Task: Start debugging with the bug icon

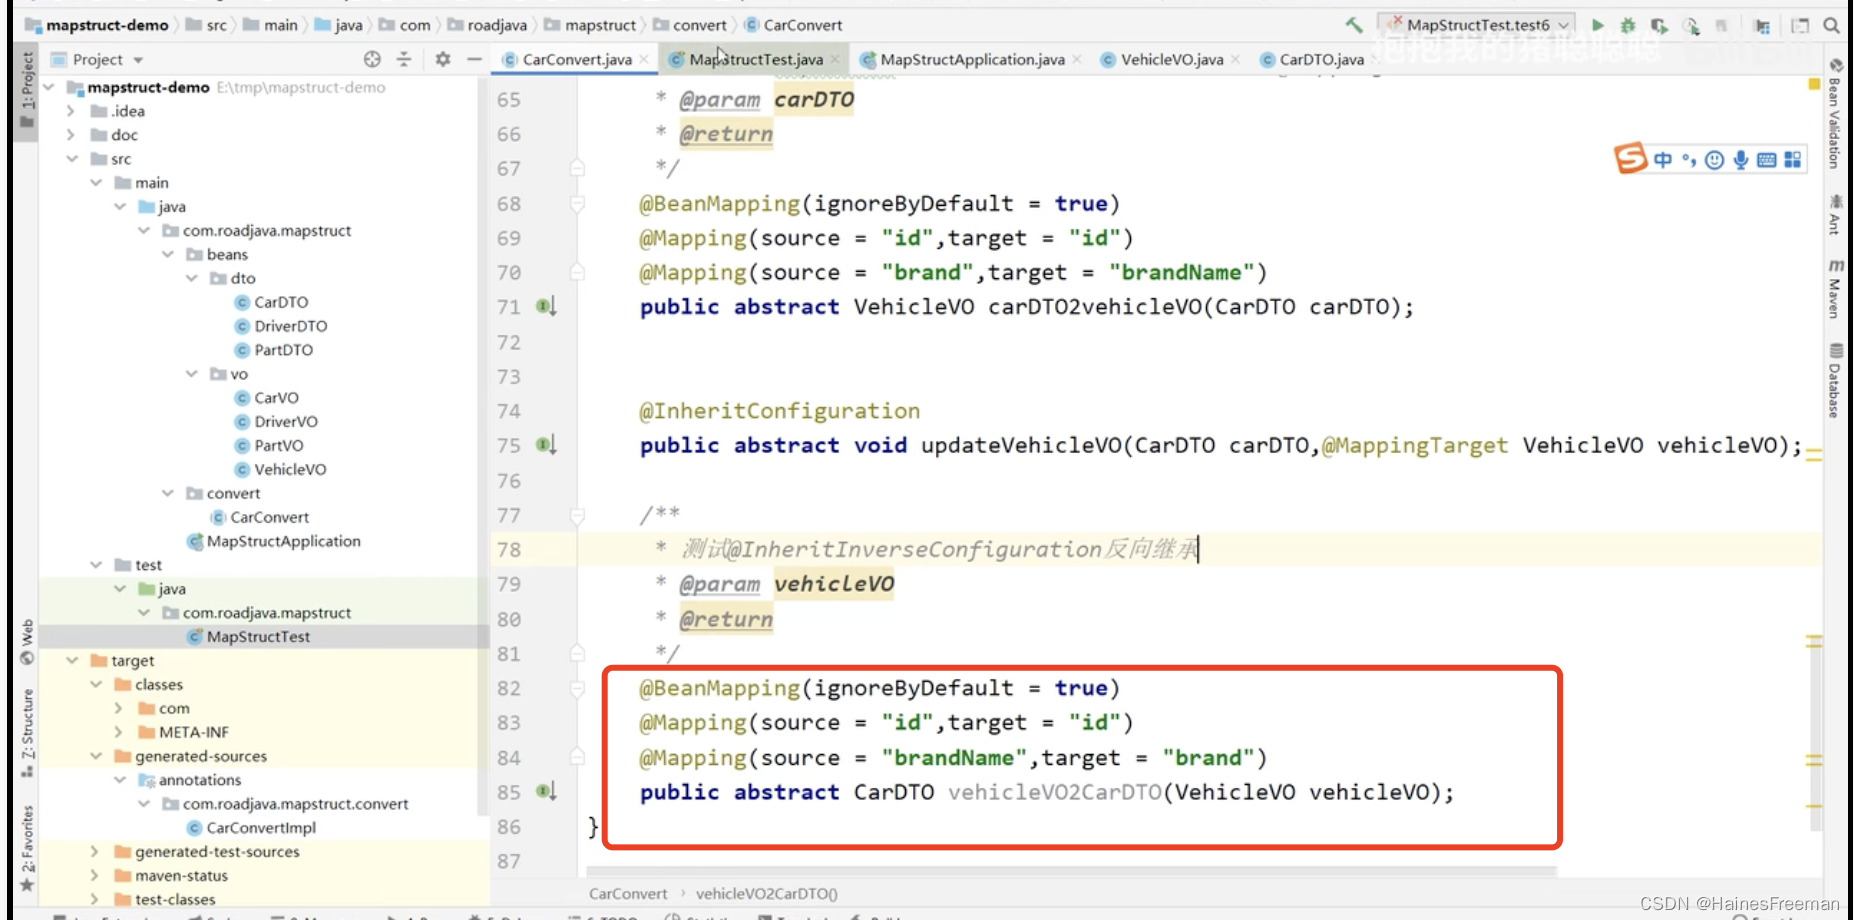Action: pos(1628,25)
